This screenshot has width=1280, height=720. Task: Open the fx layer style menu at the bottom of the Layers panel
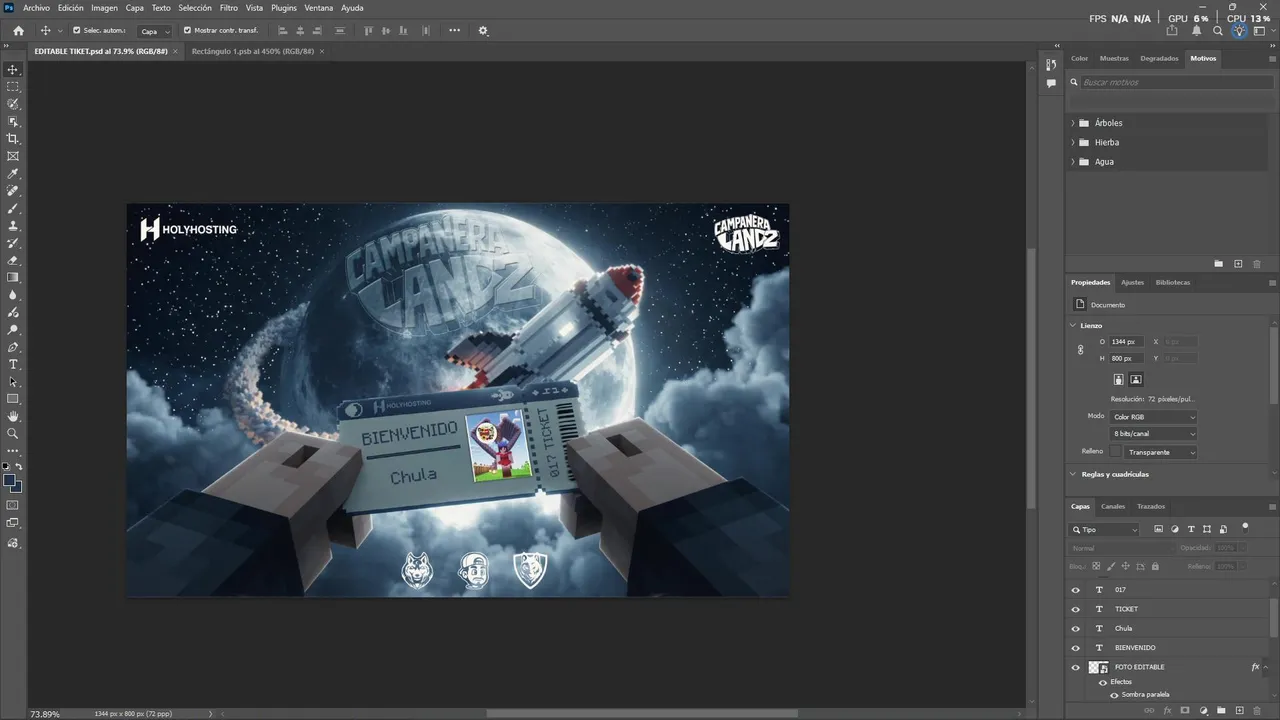click(1167, 710)
